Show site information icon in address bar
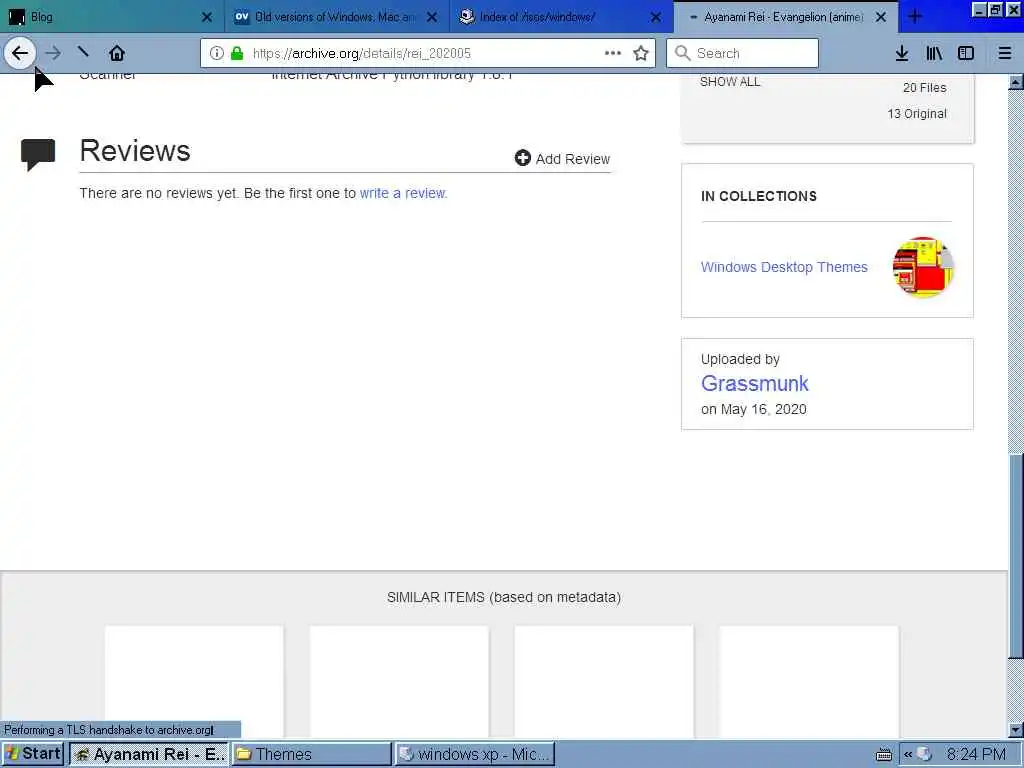The image size is (1024, 768). [x=217, y=53]
